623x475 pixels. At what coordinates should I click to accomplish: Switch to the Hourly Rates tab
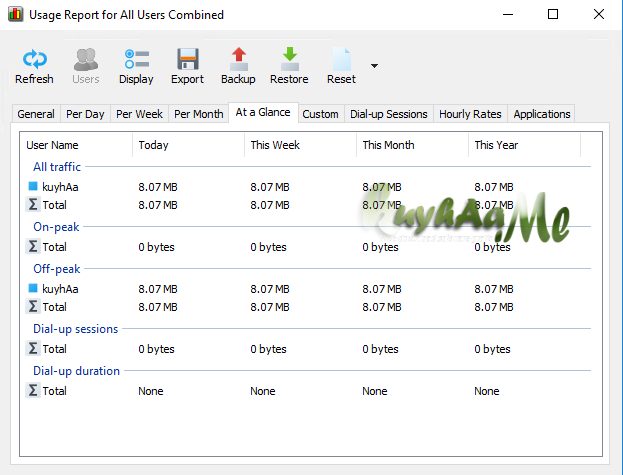pos(470,114)
